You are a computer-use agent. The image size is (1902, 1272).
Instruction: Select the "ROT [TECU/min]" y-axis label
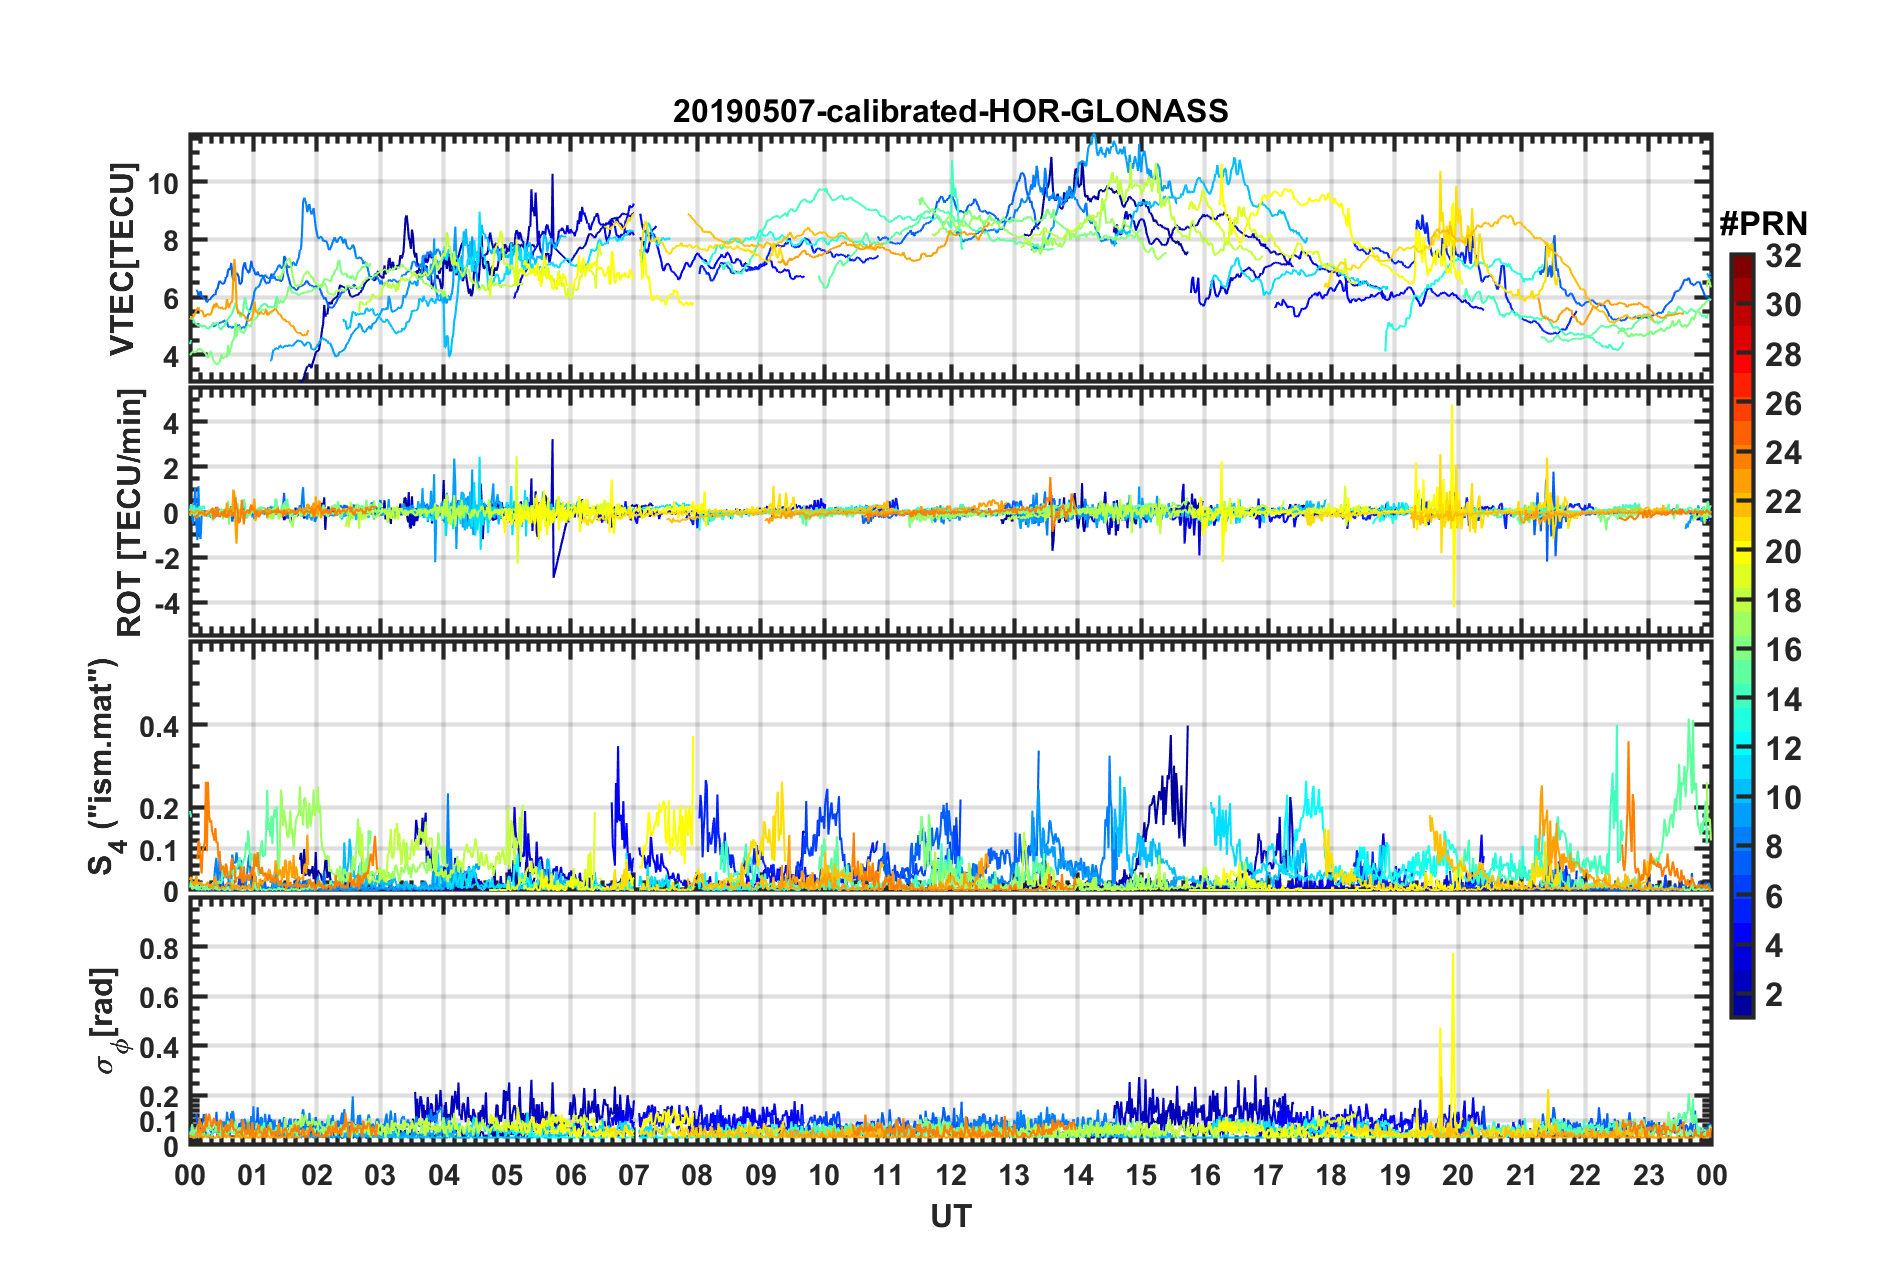click(x=129, y=513)
